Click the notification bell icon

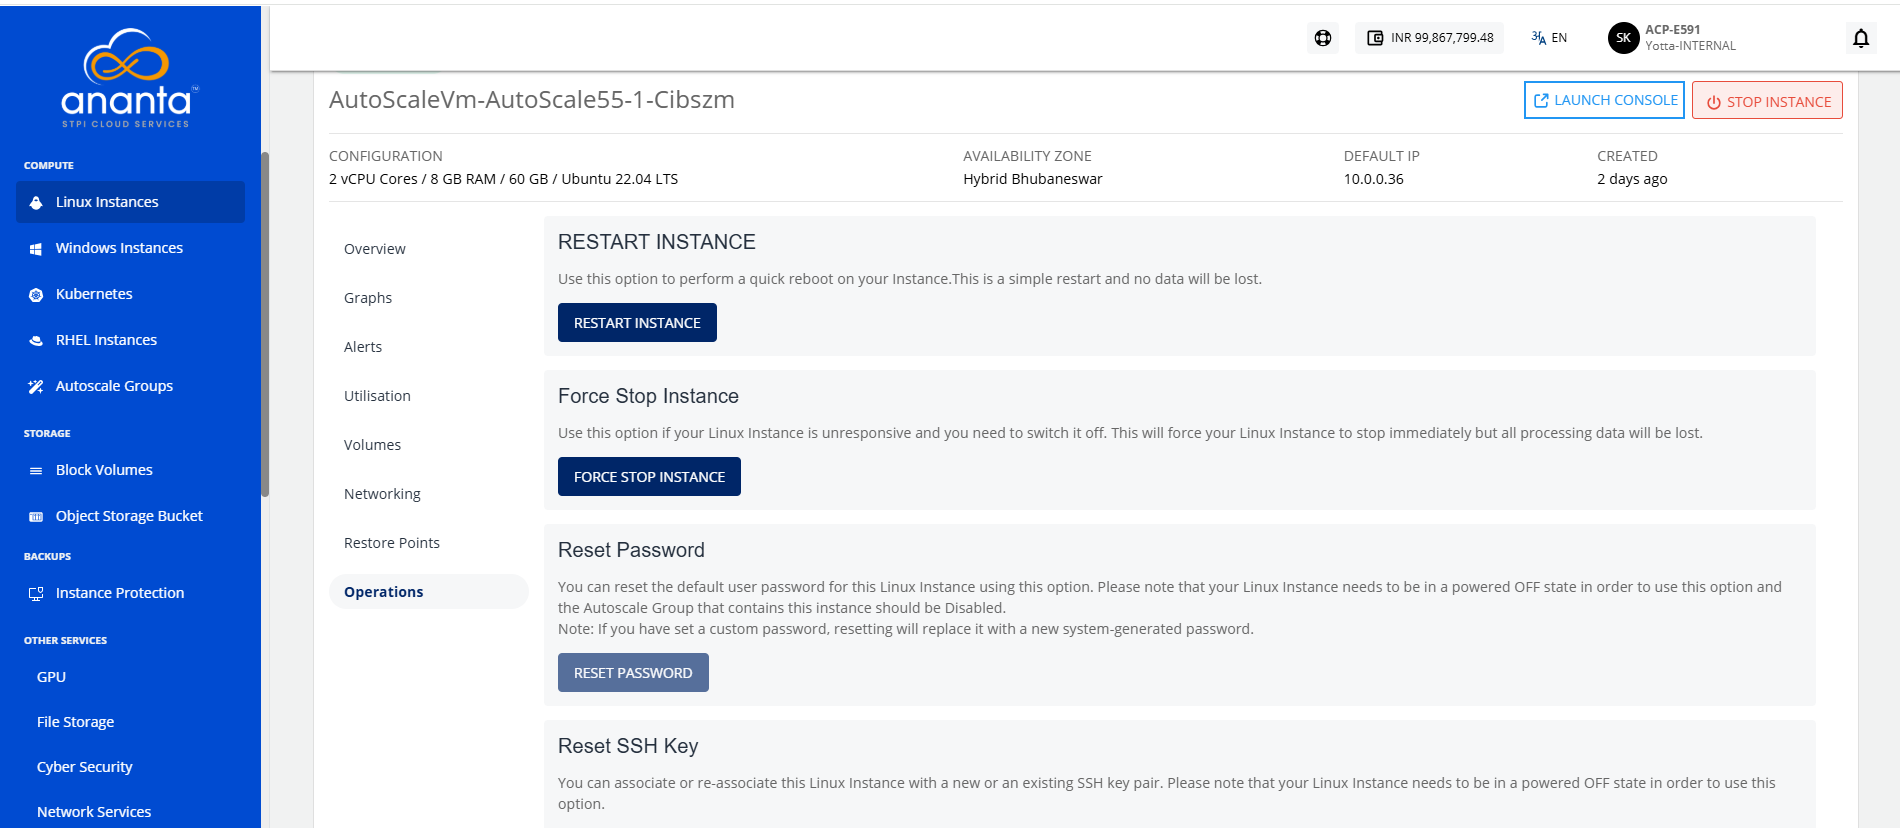(x=1860, y=38)
